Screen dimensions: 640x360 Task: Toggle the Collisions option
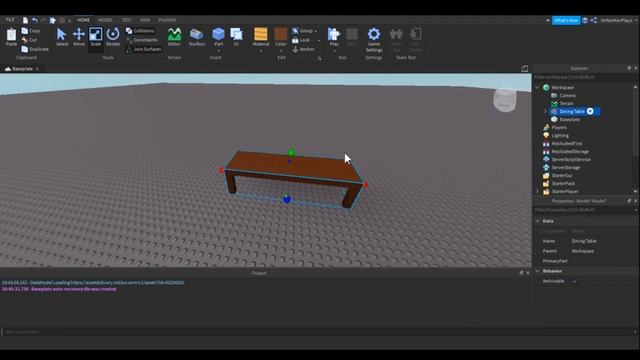coord(140,31)
